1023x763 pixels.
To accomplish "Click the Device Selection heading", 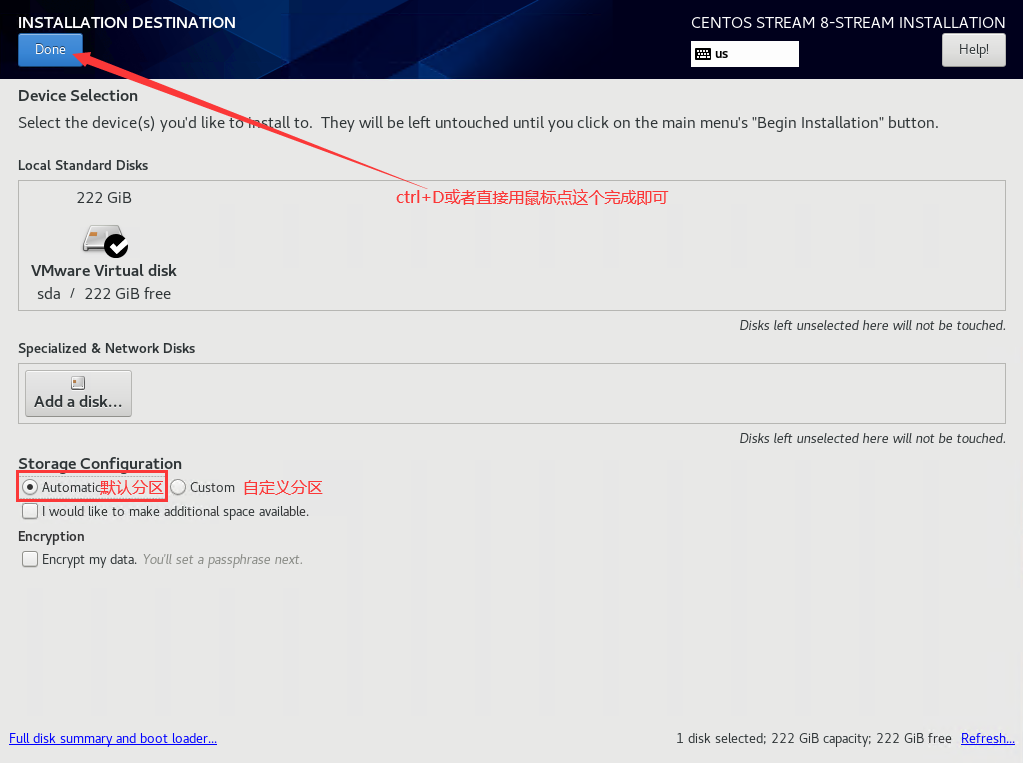I will (x=78, y=95).
